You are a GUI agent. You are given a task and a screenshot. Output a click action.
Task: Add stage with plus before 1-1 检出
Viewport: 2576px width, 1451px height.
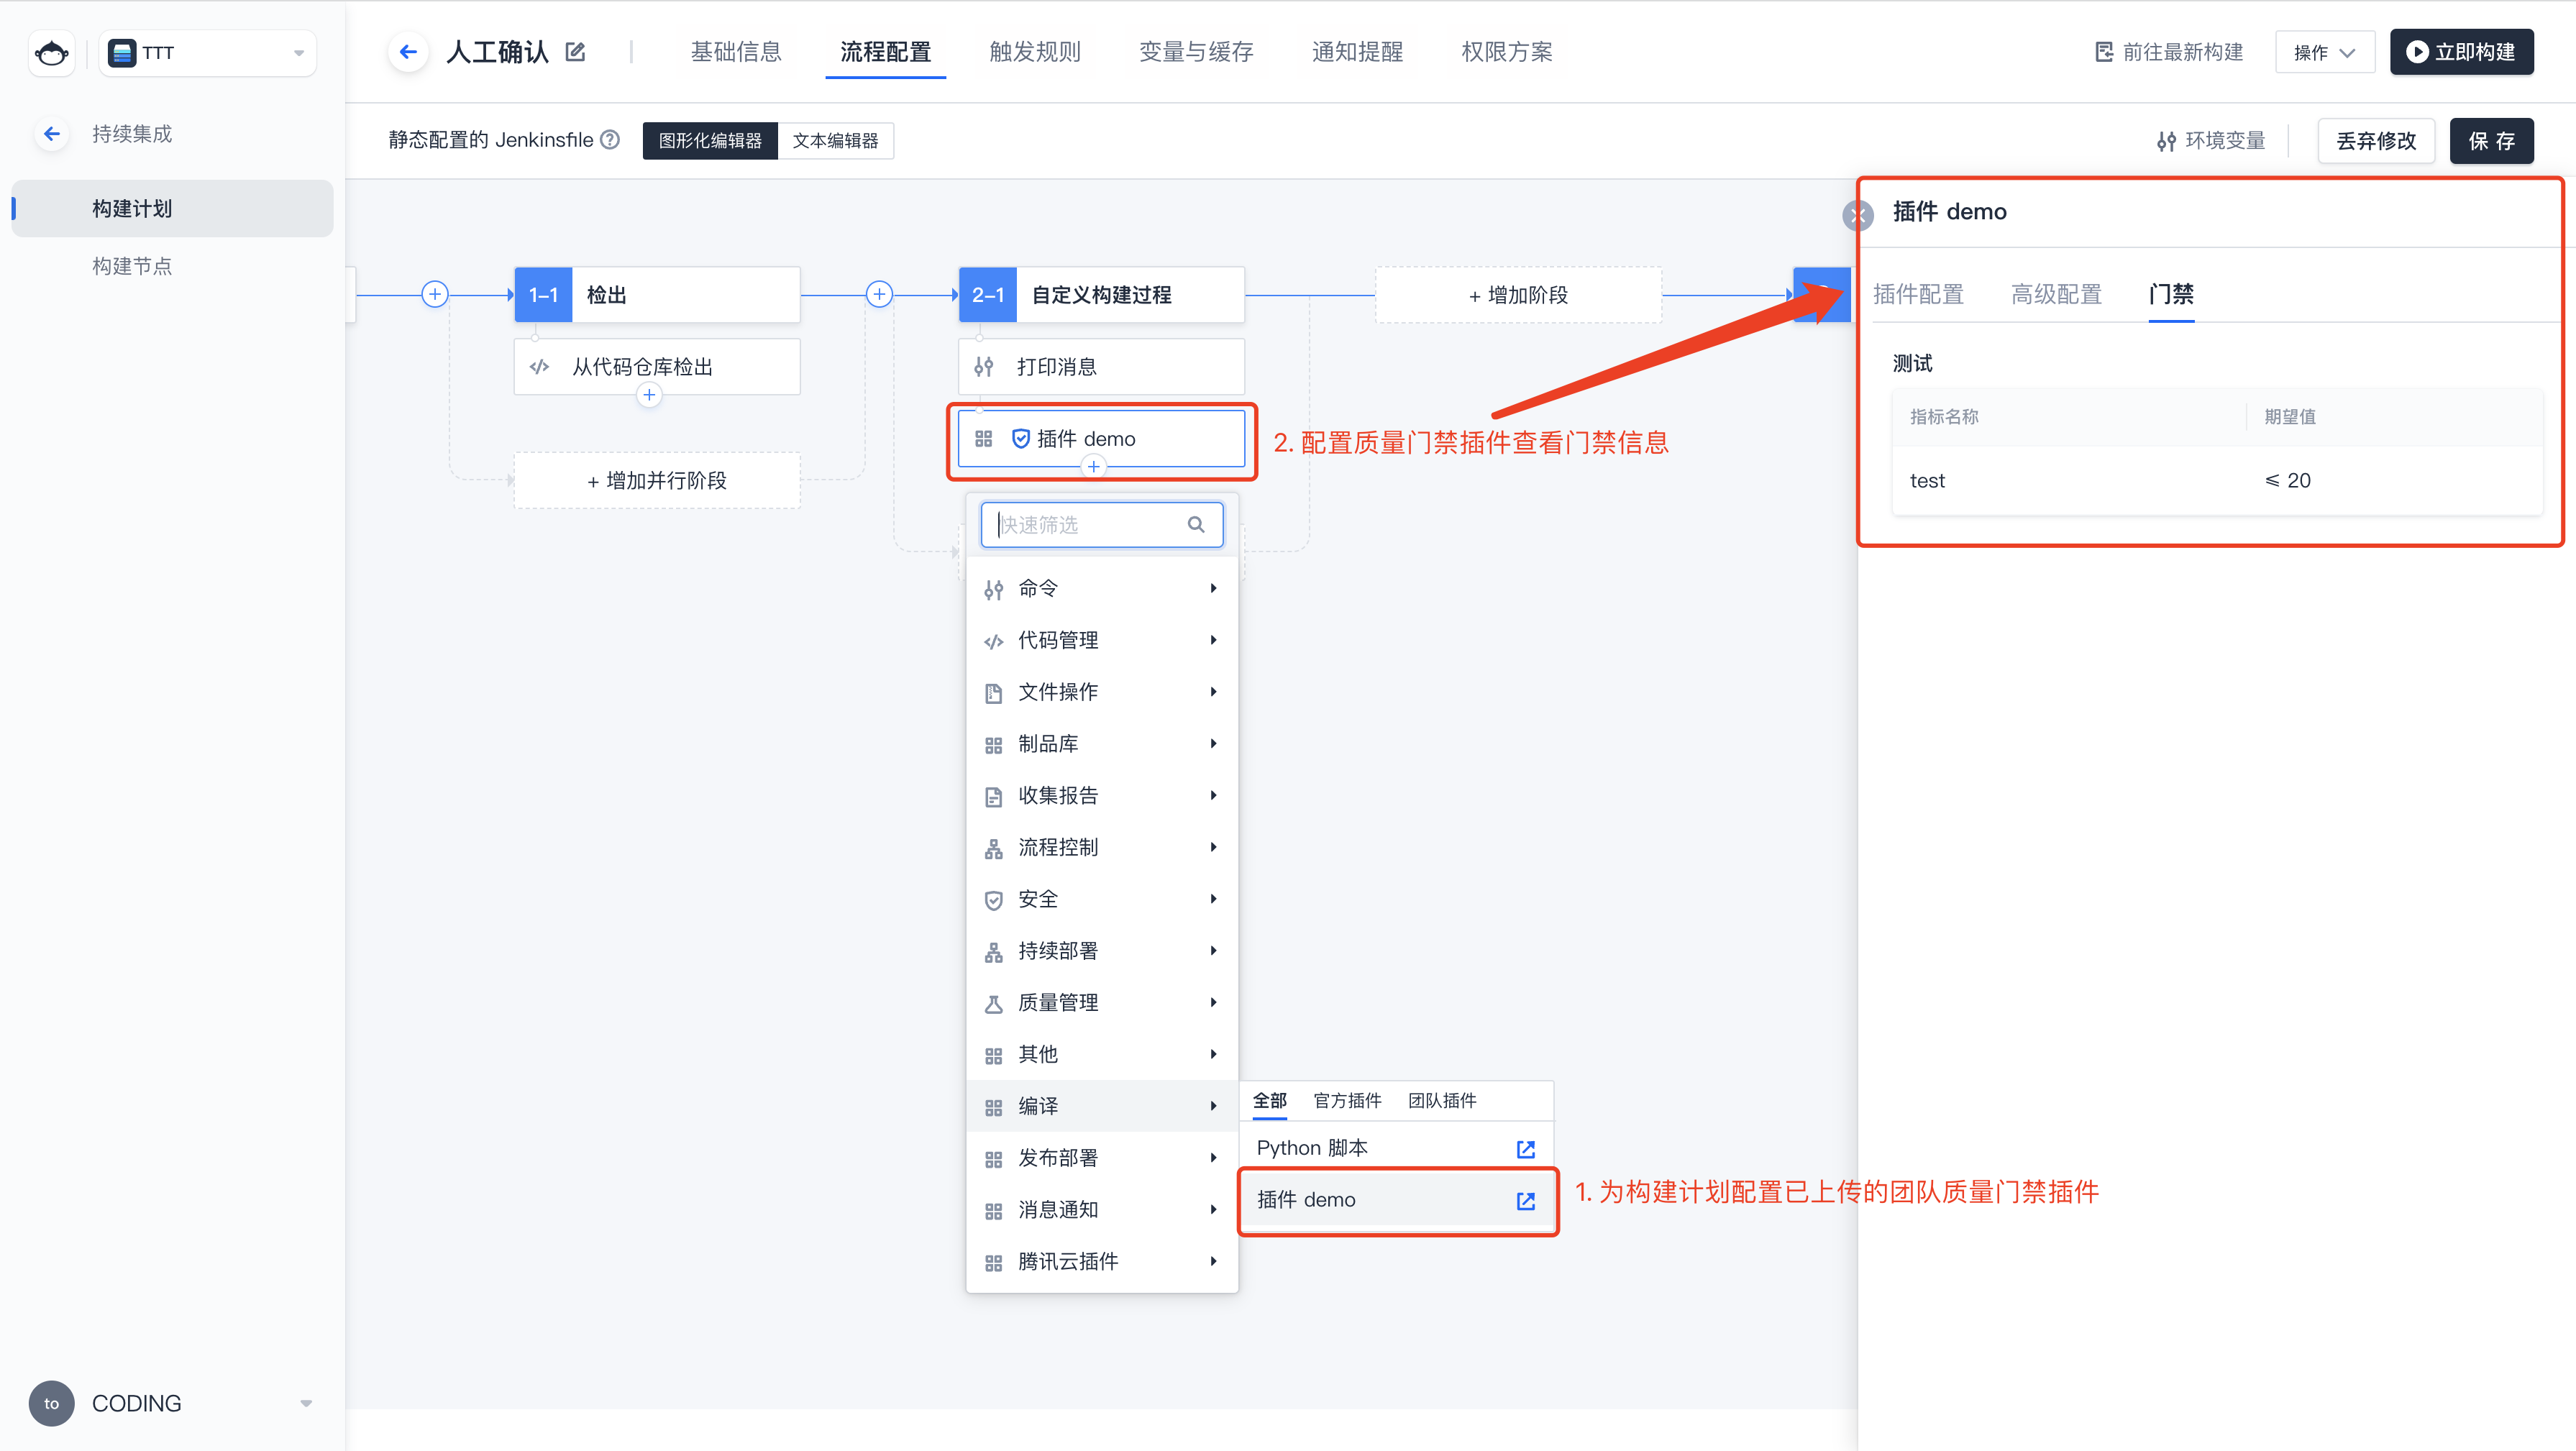[x=435, y=294]
